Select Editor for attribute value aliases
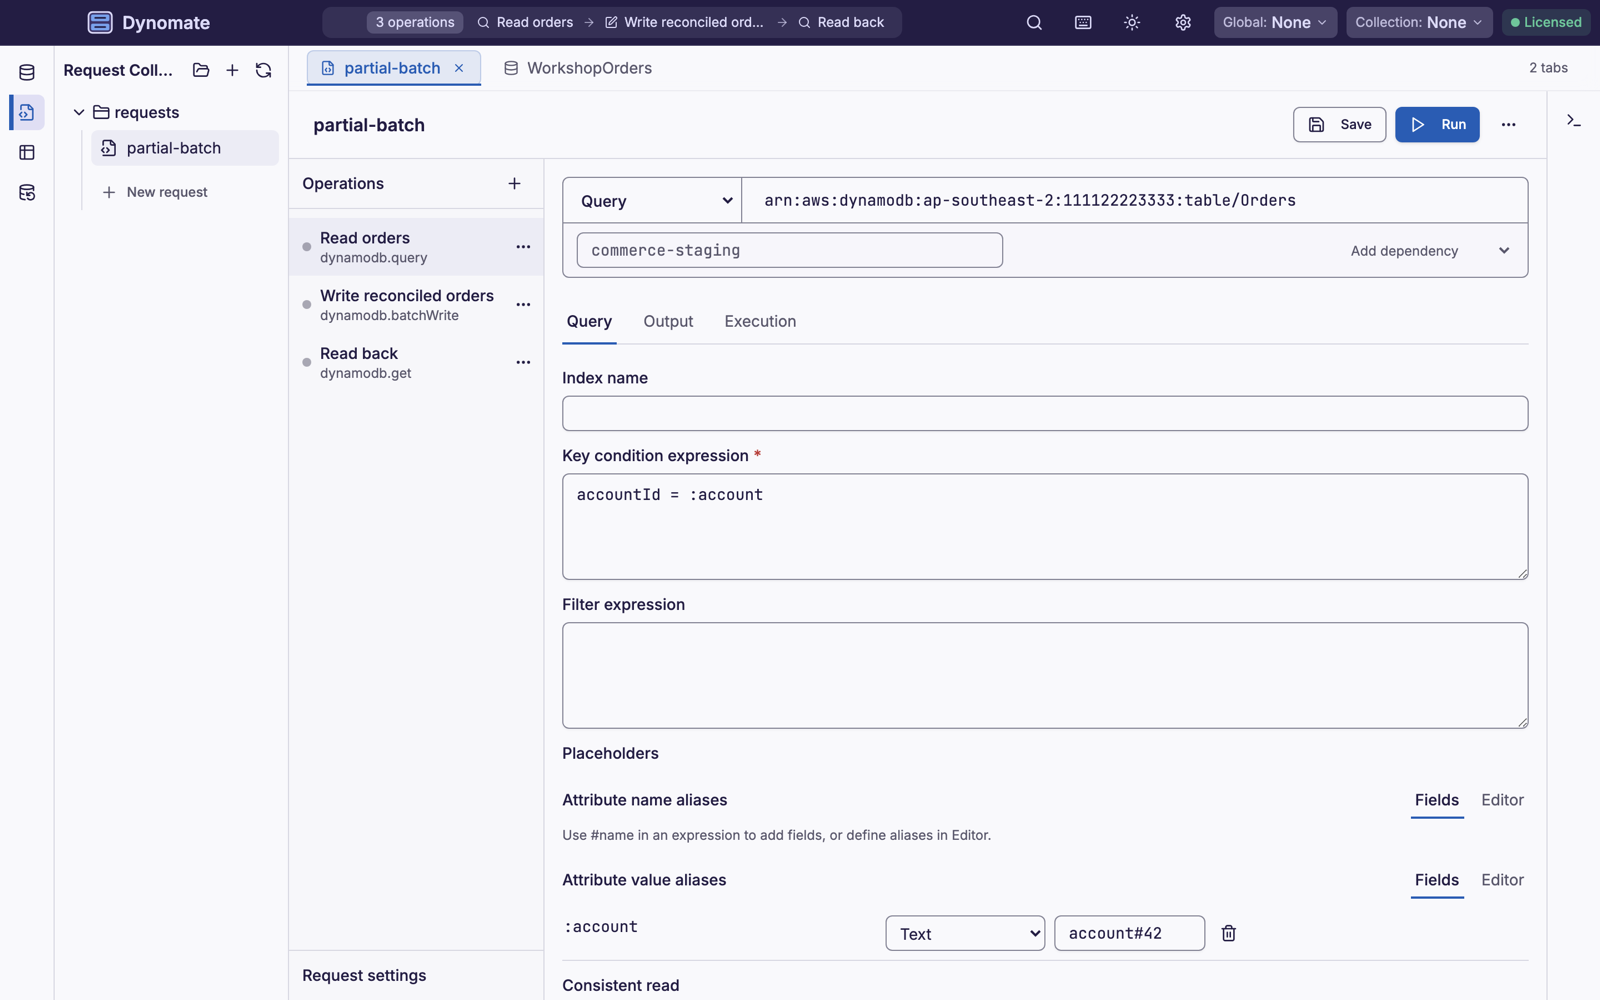 pos(1502,880)
